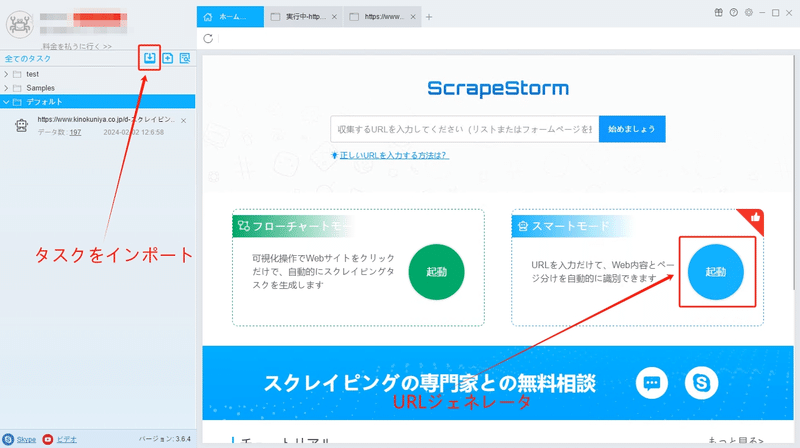Select the デフォルト folder row

click(97, 102)
